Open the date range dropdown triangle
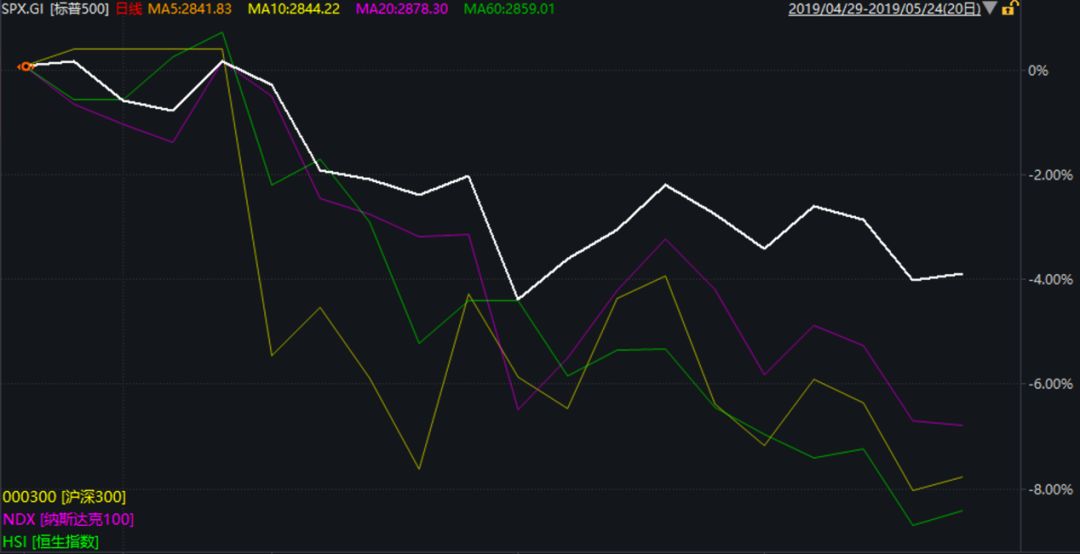 (989, 8)
